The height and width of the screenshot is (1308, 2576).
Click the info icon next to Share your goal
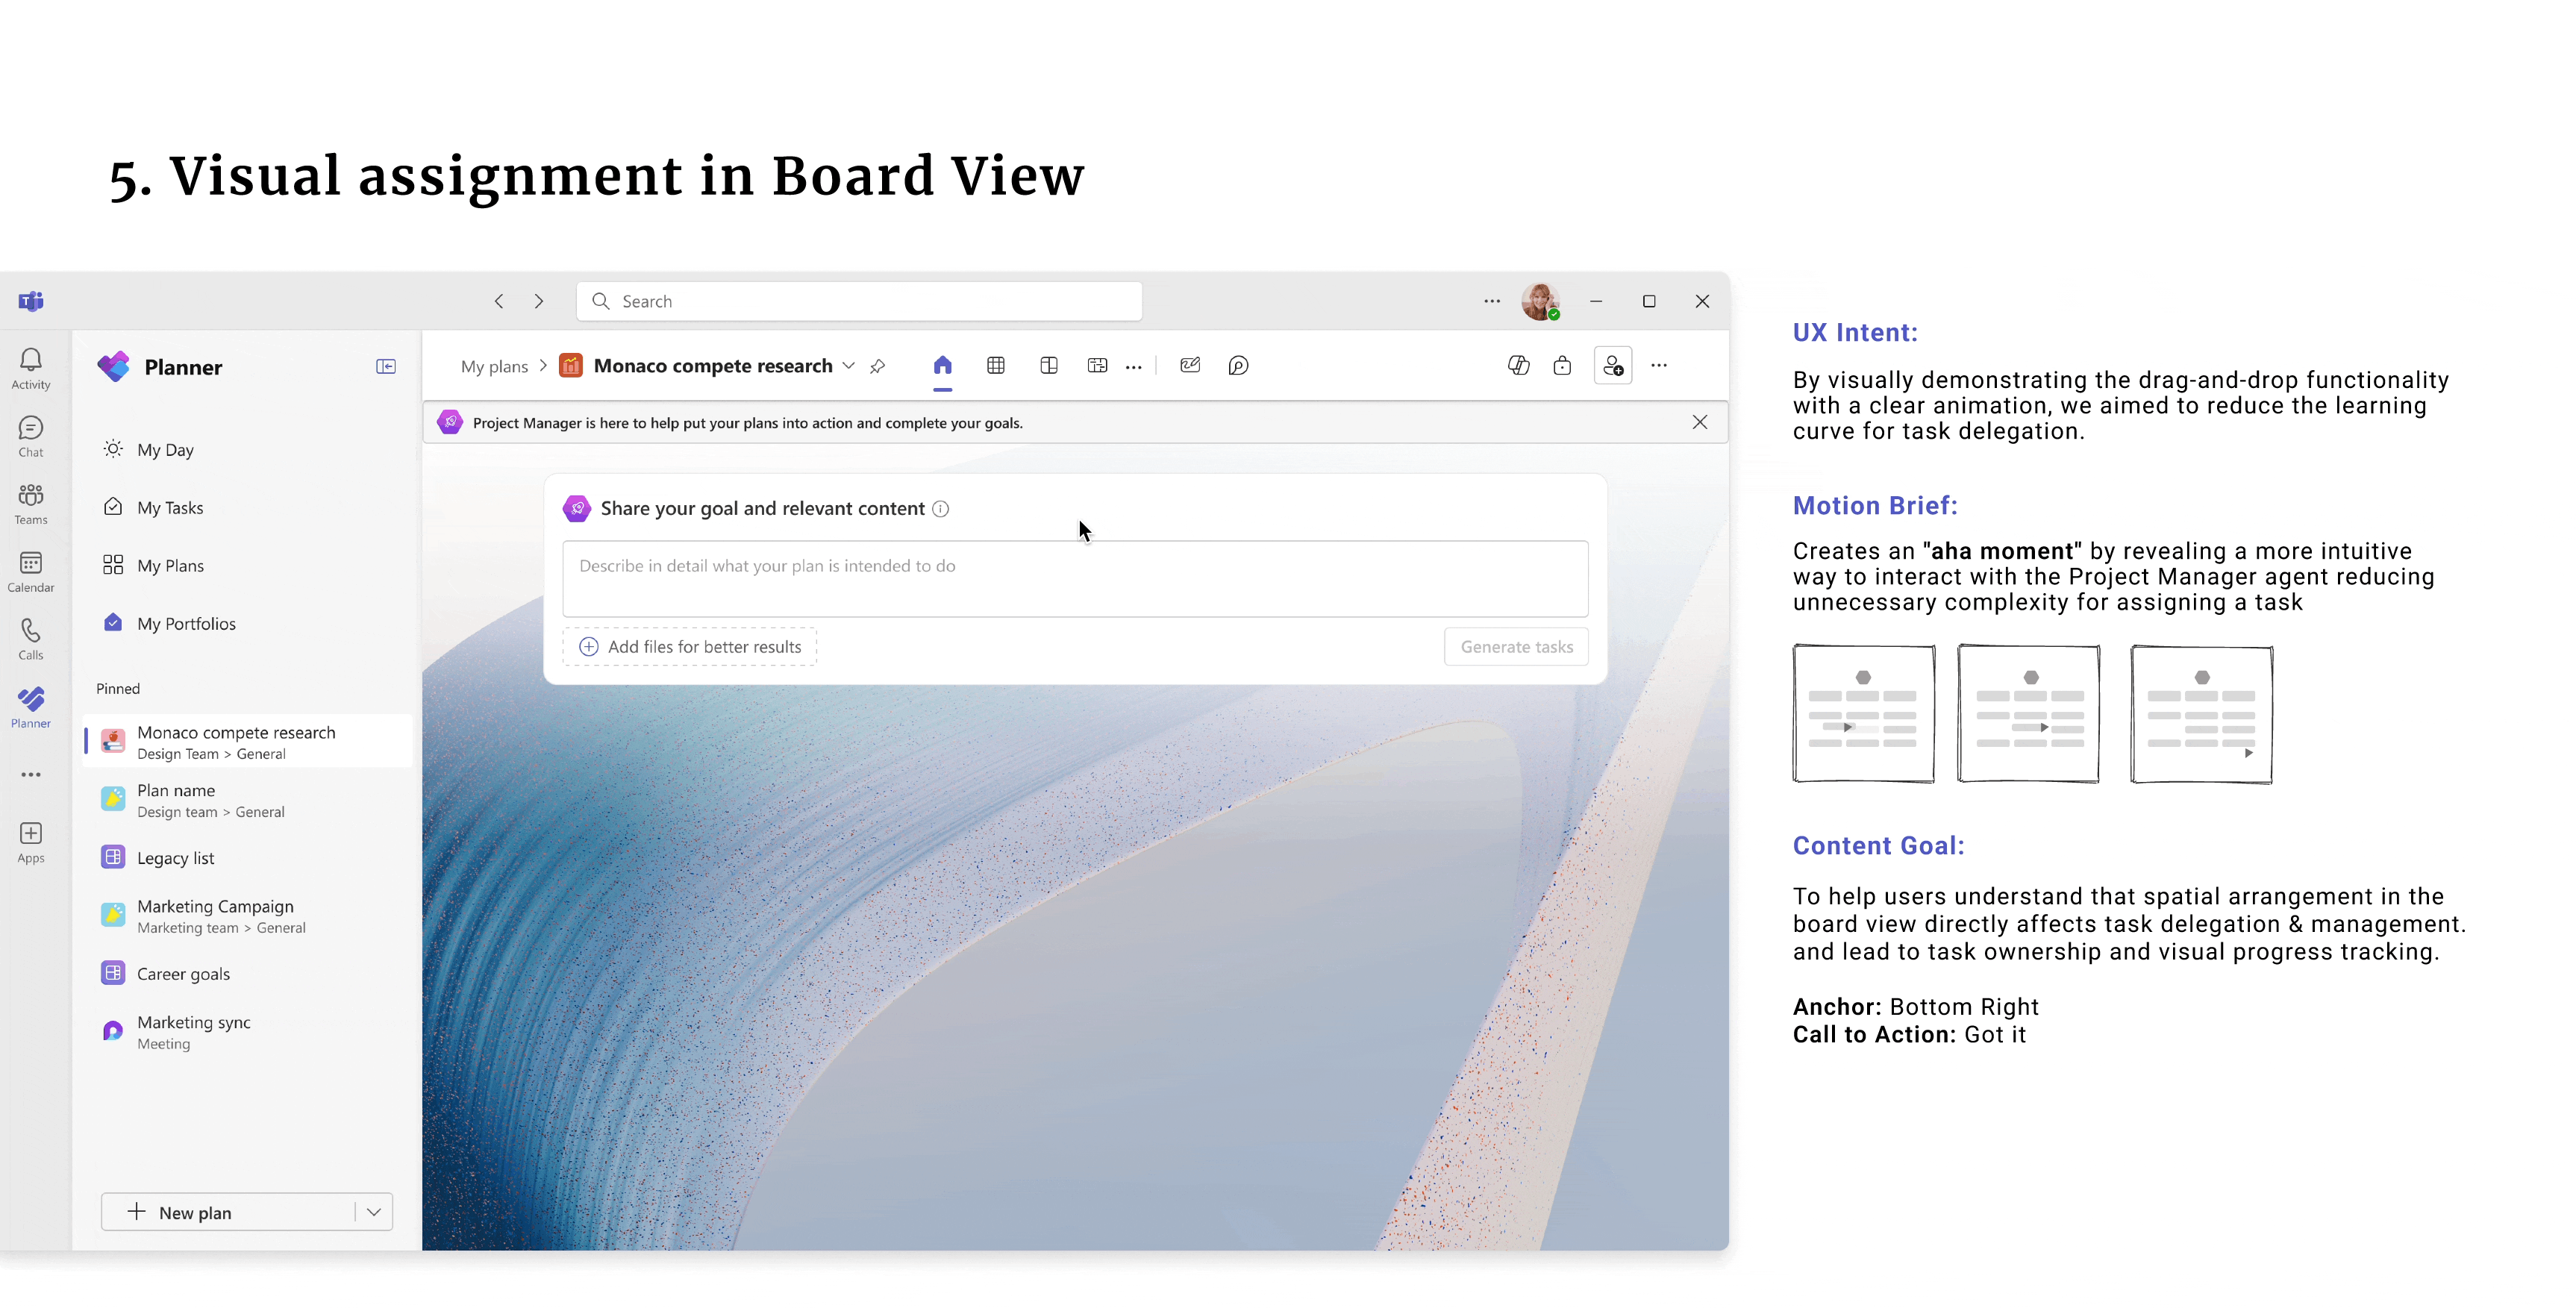pos(940,509)
